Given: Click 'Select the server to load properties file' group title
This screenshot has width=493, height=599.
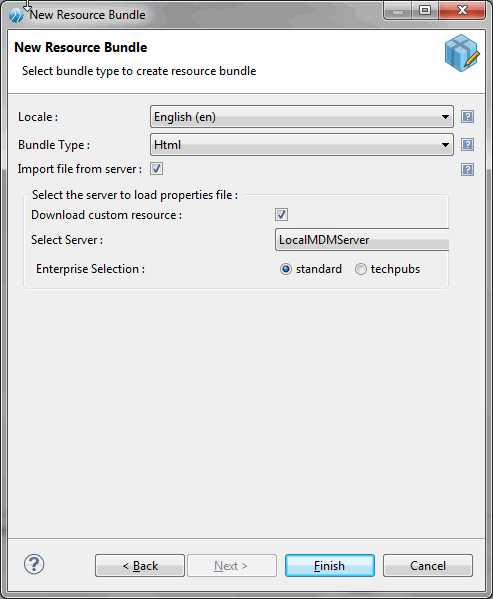Looking at the screenshot, I should tap(135, 195).
